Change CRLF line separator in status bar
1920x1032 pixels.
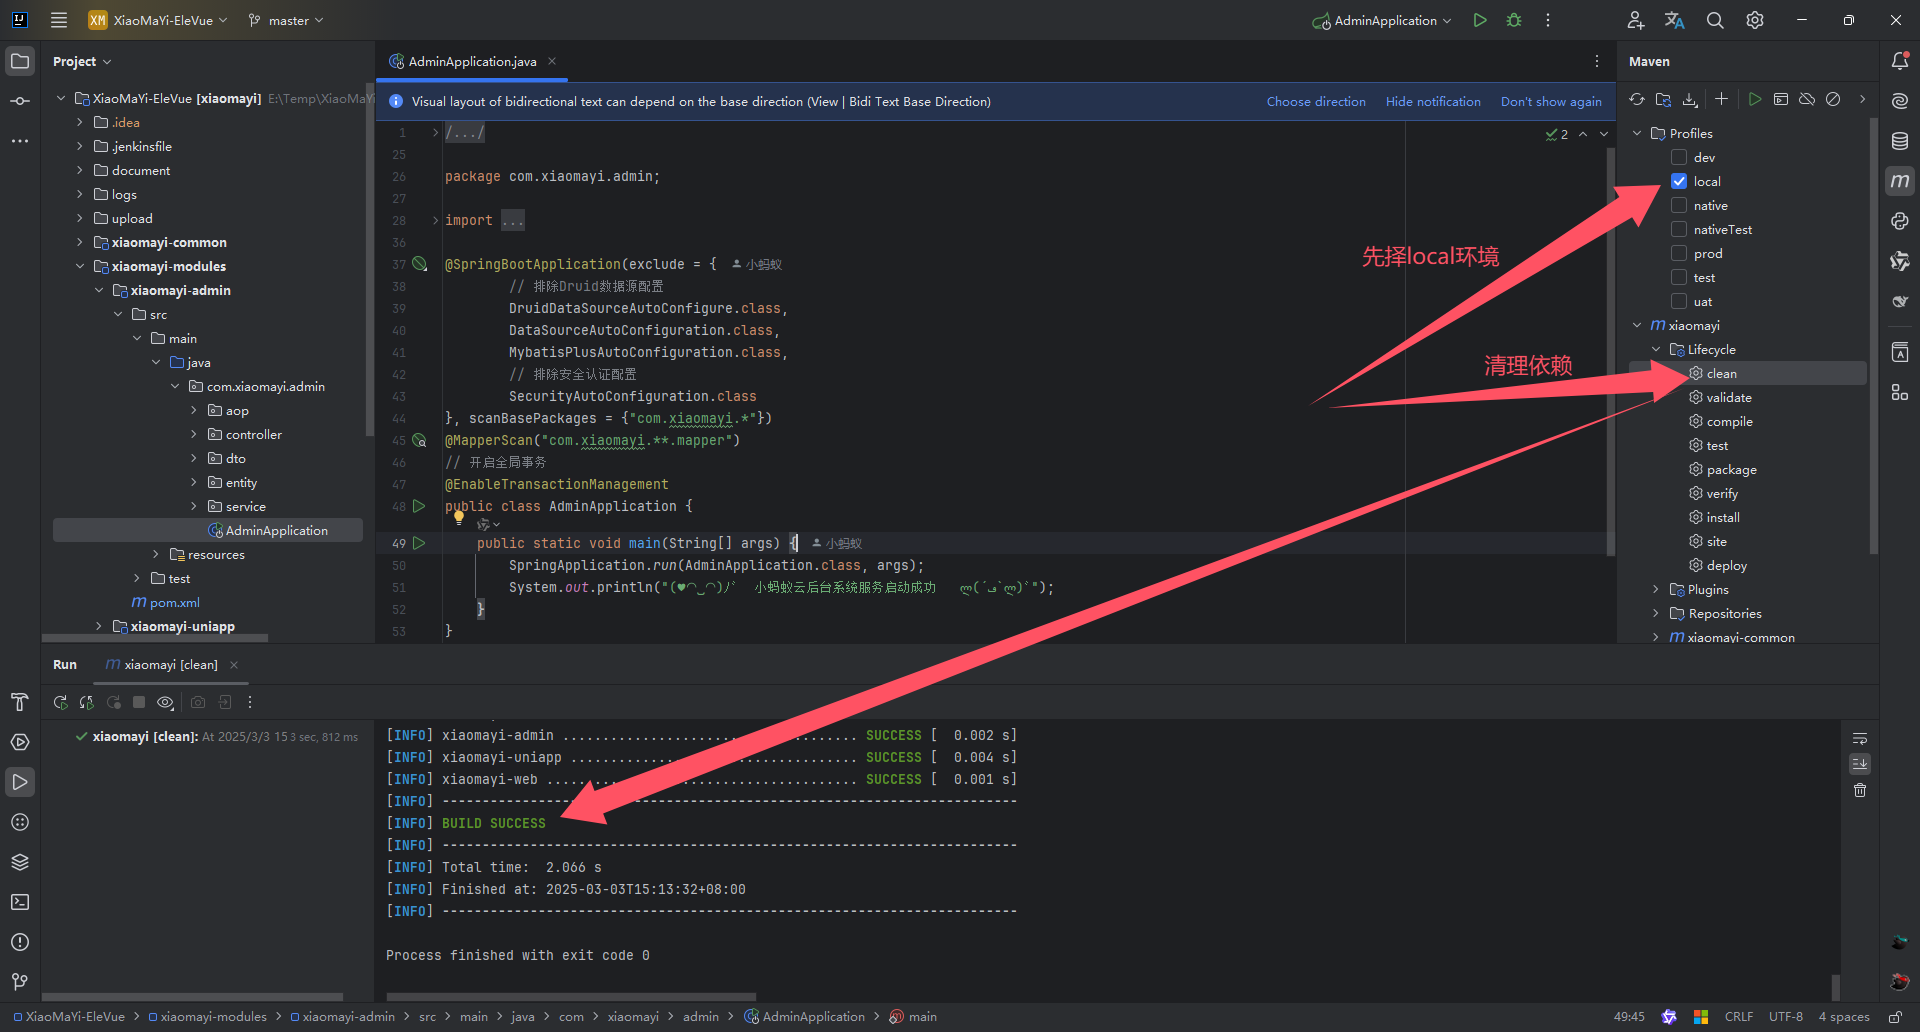coord(1739,1016)
